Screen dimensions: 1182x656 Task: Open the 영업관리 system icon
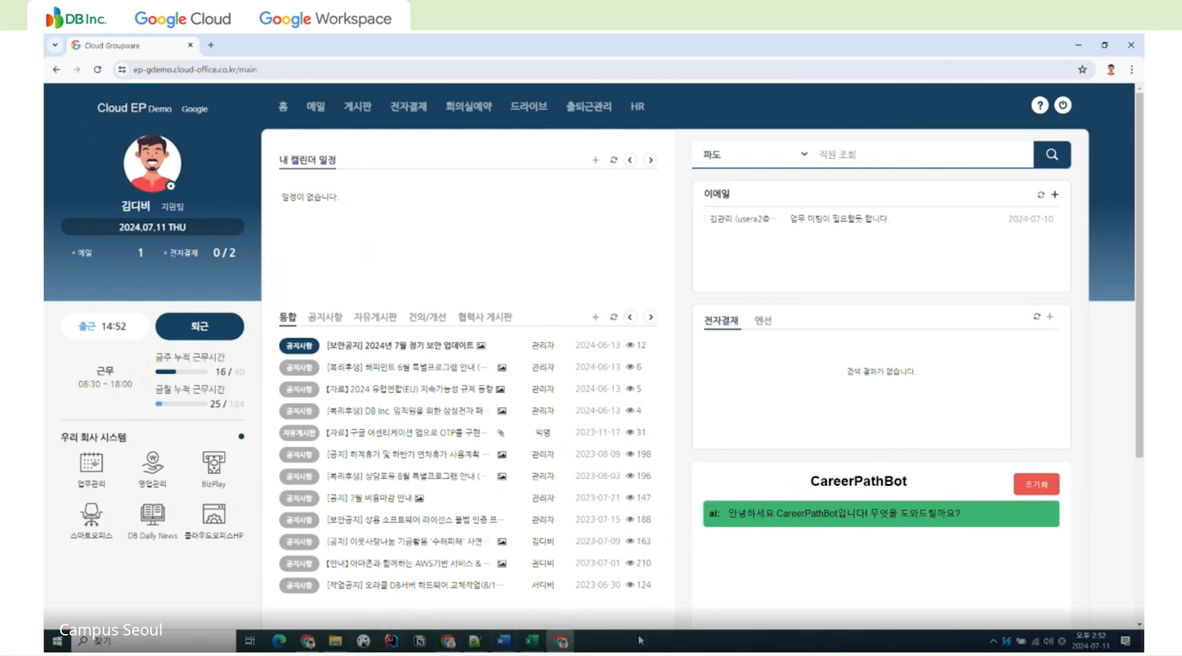152,469
